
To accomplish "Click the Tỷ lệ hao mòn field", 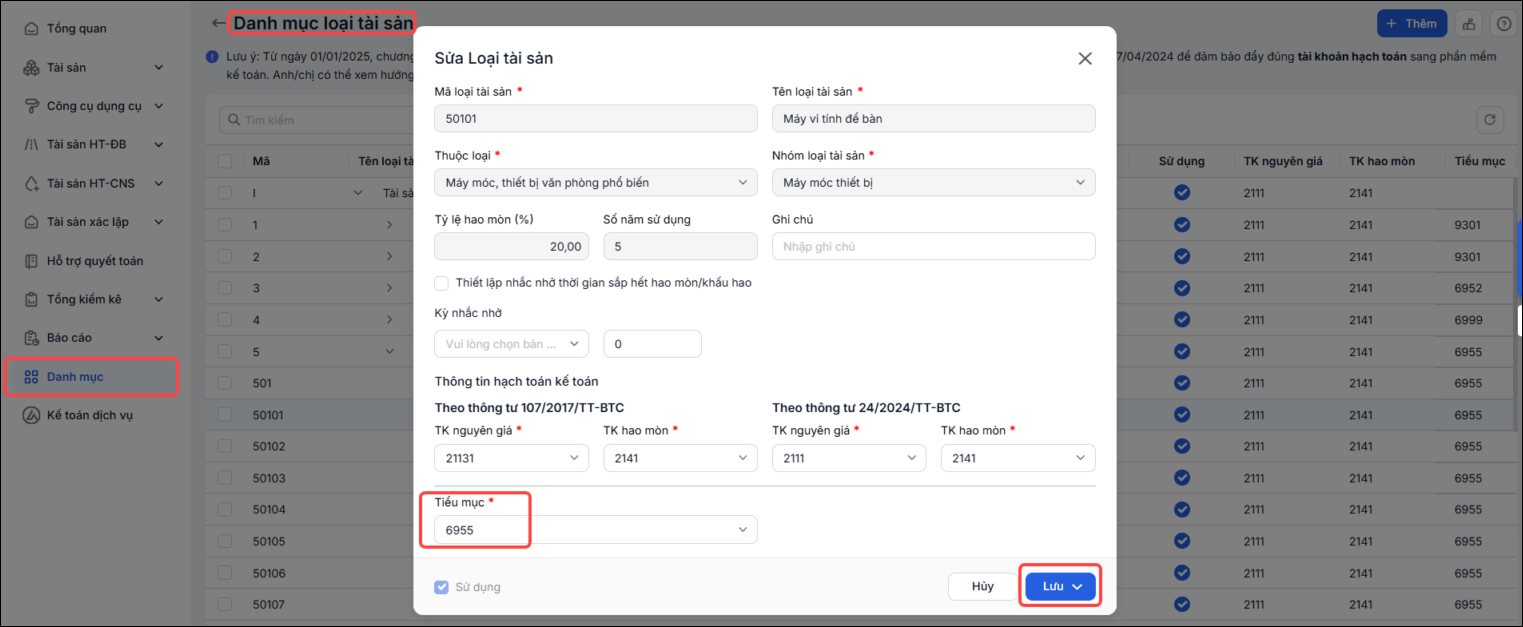I will [512, 246].
